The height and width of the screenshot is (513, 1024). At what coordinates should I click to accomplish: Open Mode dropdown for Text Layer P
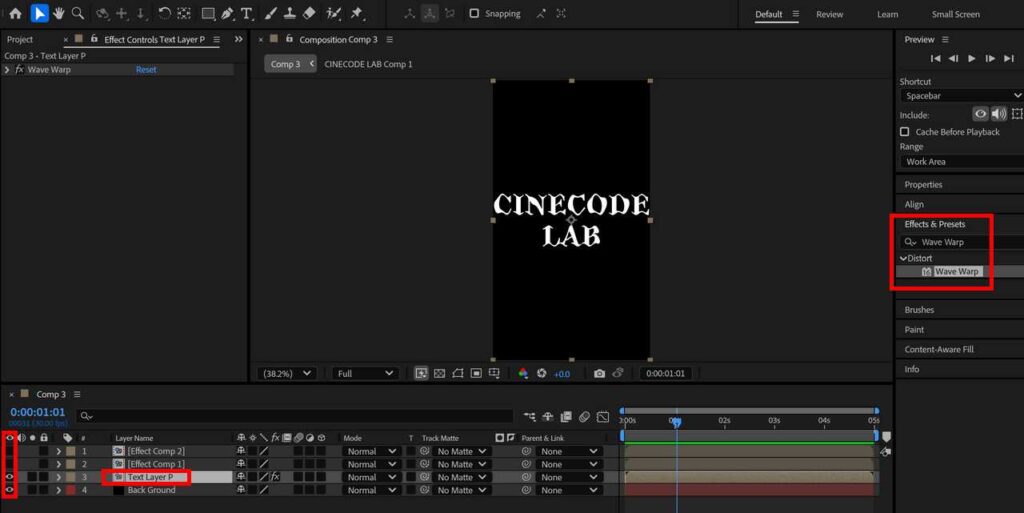pos(371,477)
